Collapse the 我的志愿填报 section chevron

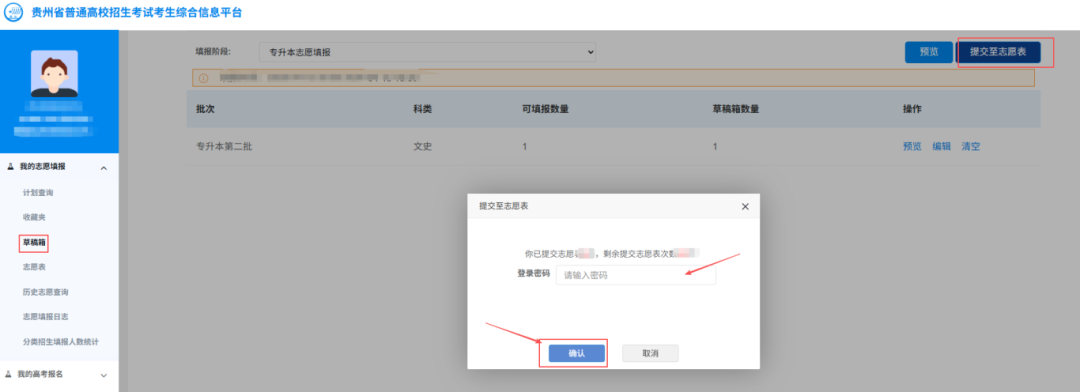click(x=103, y=167)
